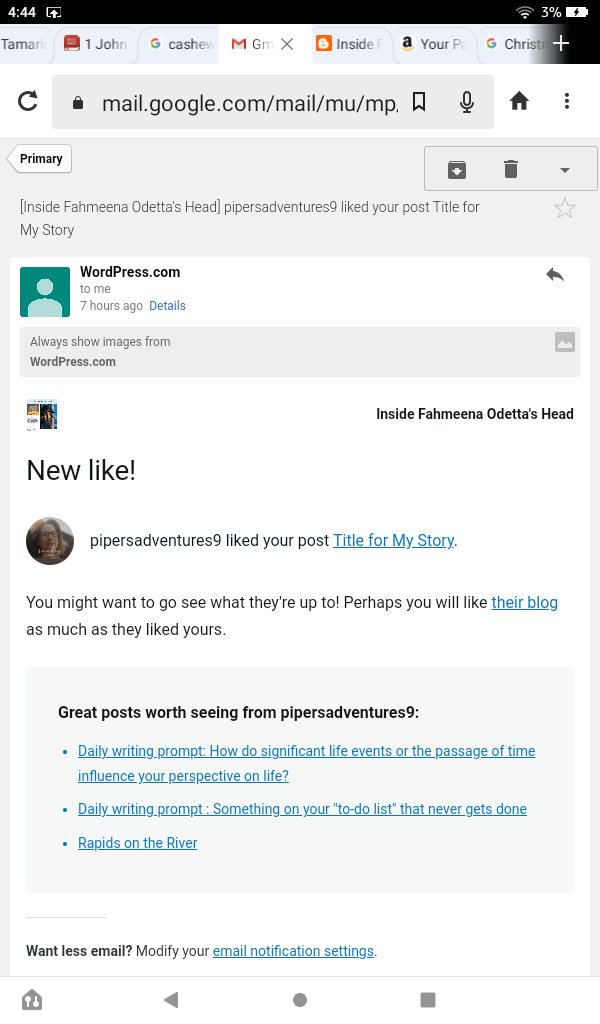Open the browser three-dot menu

(567, 101)
